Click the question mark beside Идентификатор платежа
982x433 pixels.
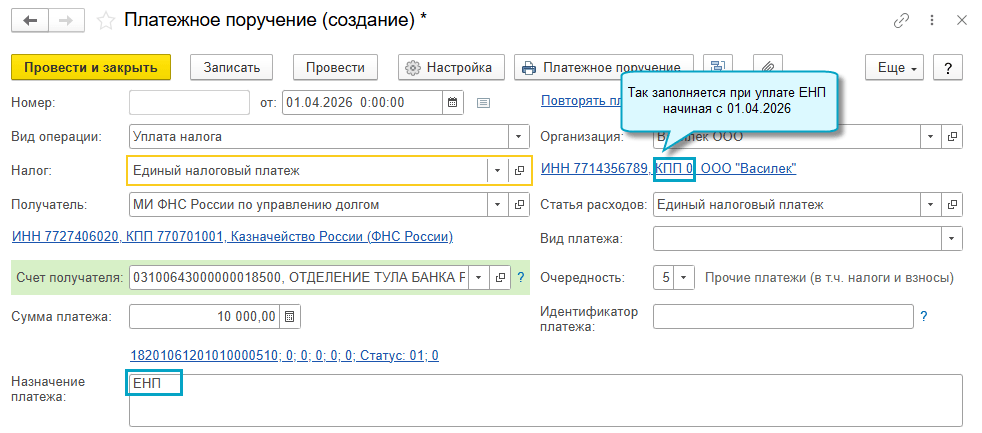(924, 317)
